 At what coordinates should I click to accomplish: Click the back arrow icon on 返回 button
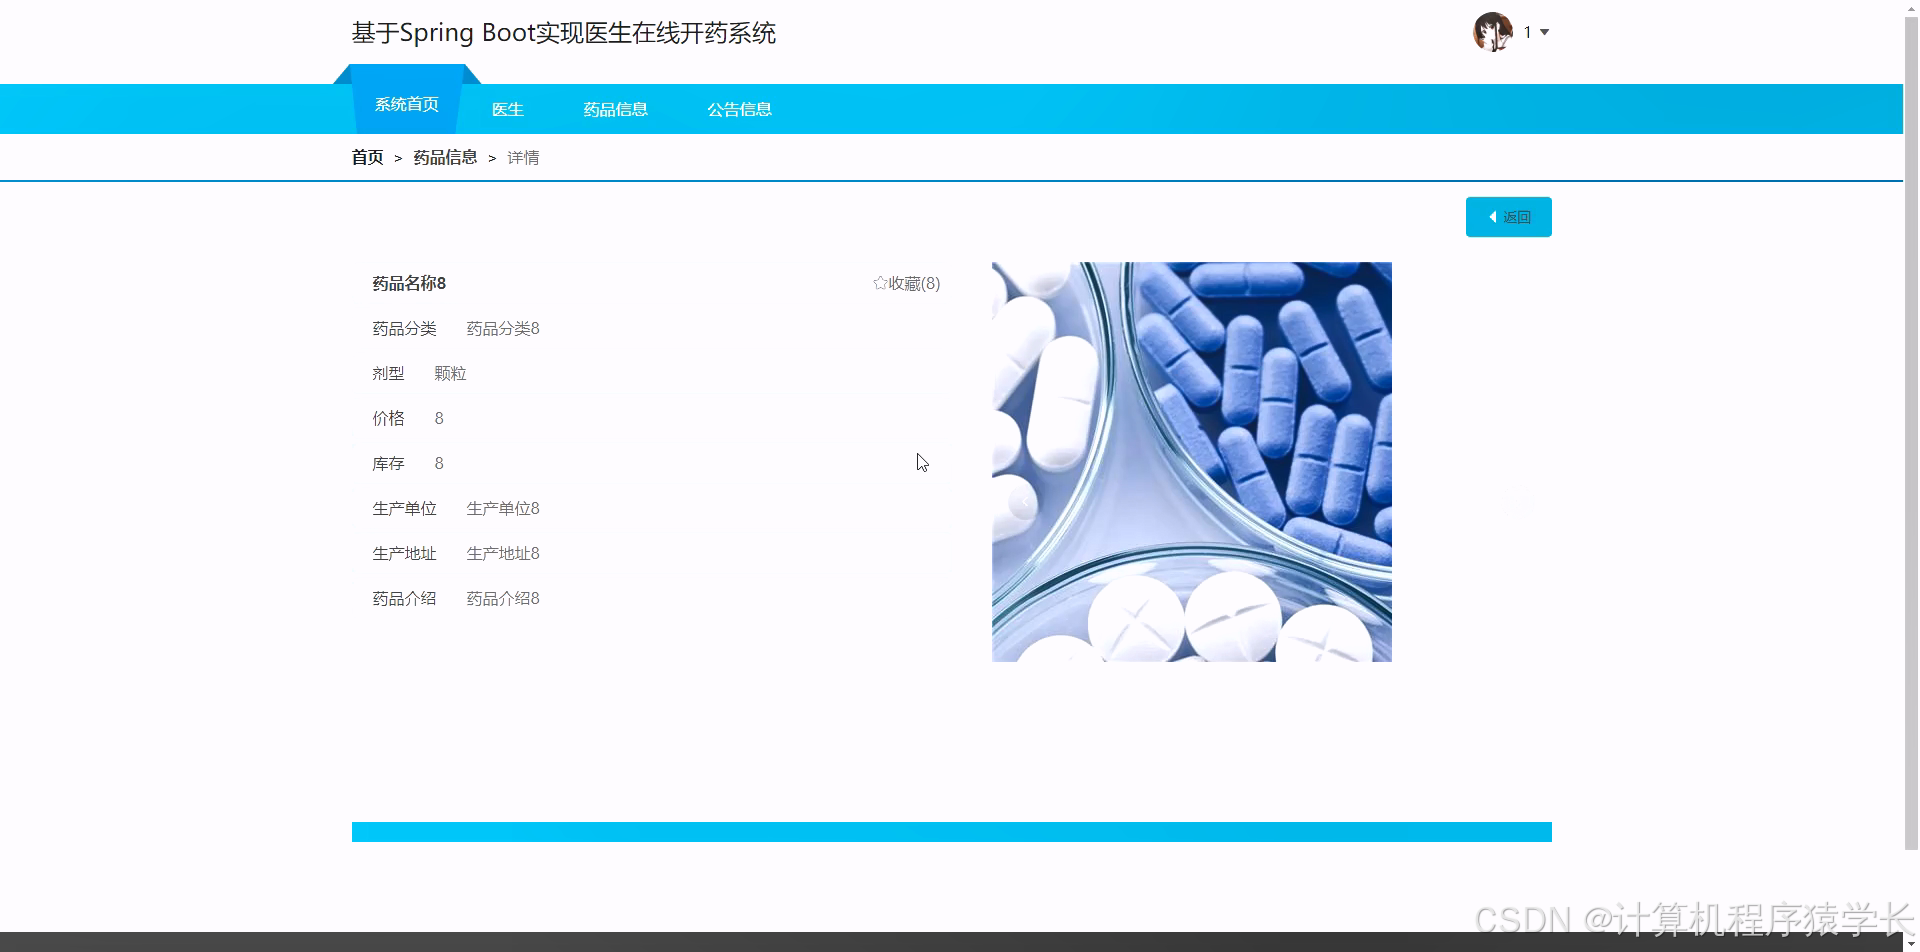click(x=1494, y=216)
